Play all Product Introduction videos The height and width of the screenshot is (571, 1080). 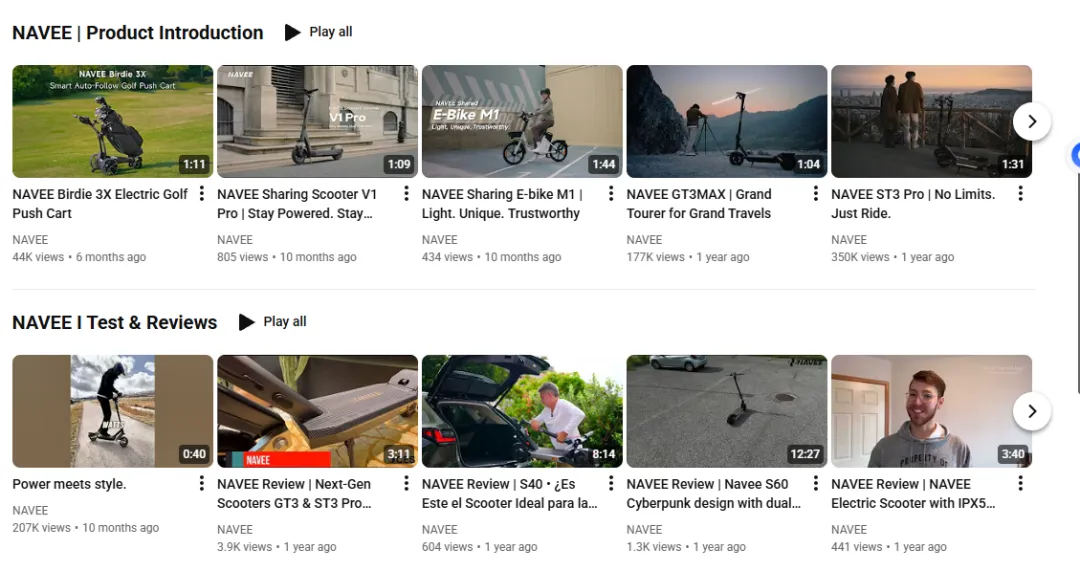coord(319,32)
